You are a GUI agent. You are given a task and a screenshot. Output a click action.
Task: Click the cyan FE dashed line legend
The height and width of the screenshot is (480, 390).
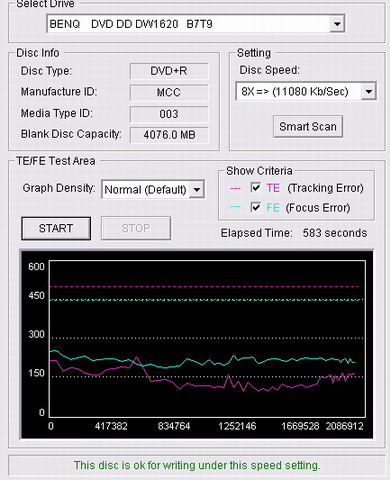[x=235, y=207]
